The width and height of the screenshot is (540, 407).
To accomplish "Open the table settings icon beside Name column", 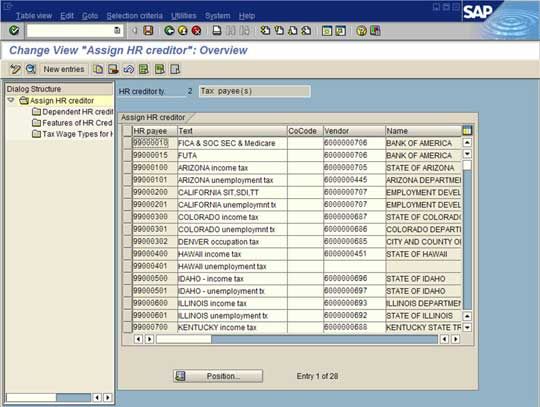I will point(467,131).
